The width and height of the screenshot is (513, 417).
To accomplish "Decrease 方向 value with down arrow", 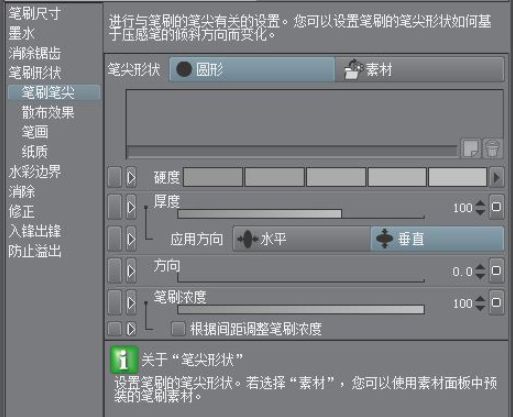I will (480, 276).
